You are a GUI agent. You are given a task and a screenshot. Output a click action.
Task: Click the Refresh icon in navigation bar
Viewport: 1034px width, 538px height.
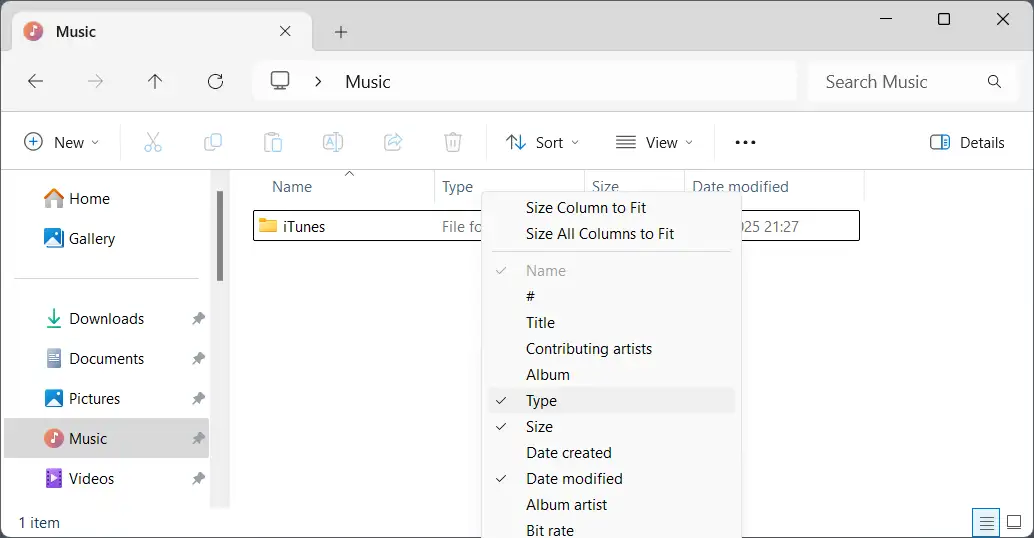[215, 82]
